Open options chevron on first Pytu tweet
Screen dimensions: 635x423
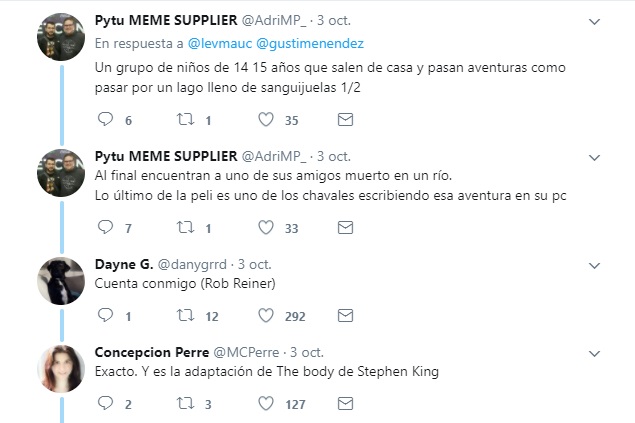(596, 21)
